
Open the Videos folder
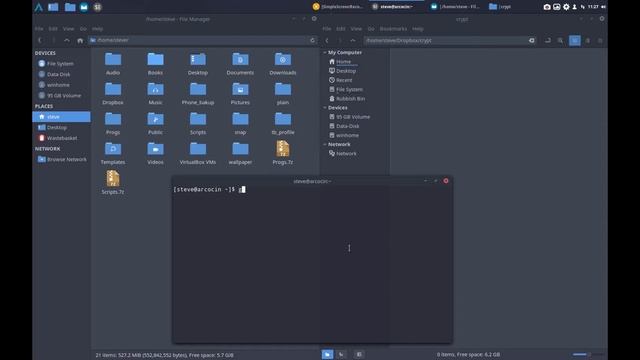coord(155,153)
